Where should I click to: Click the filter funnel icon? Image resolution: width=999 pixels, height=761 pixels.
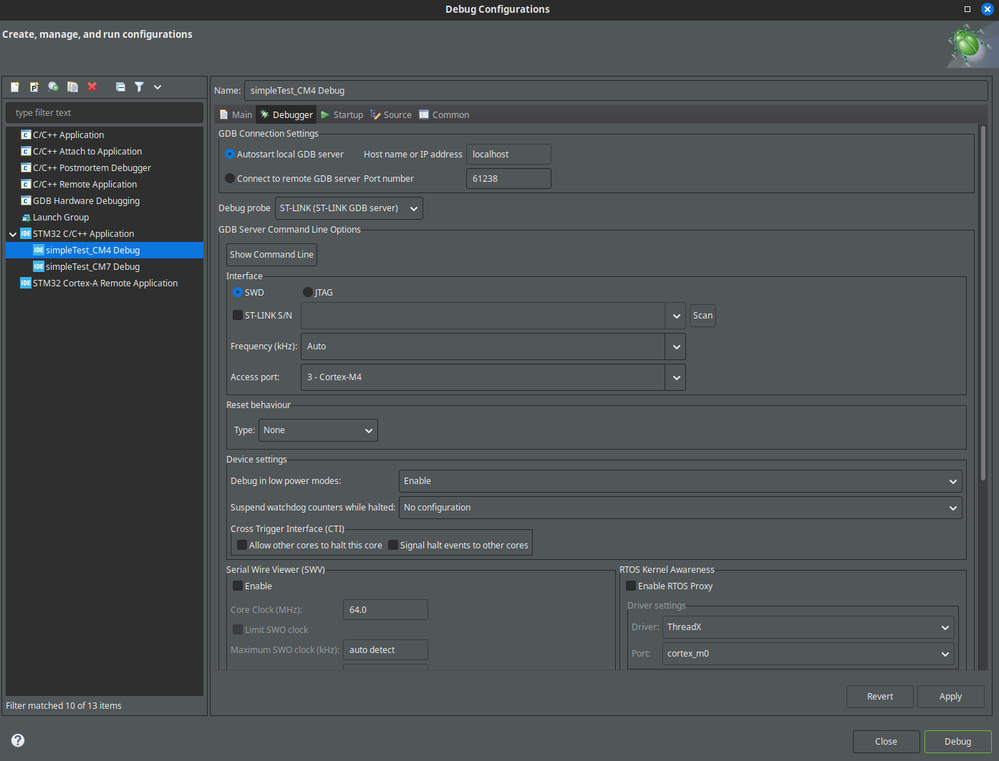[139, 87]
